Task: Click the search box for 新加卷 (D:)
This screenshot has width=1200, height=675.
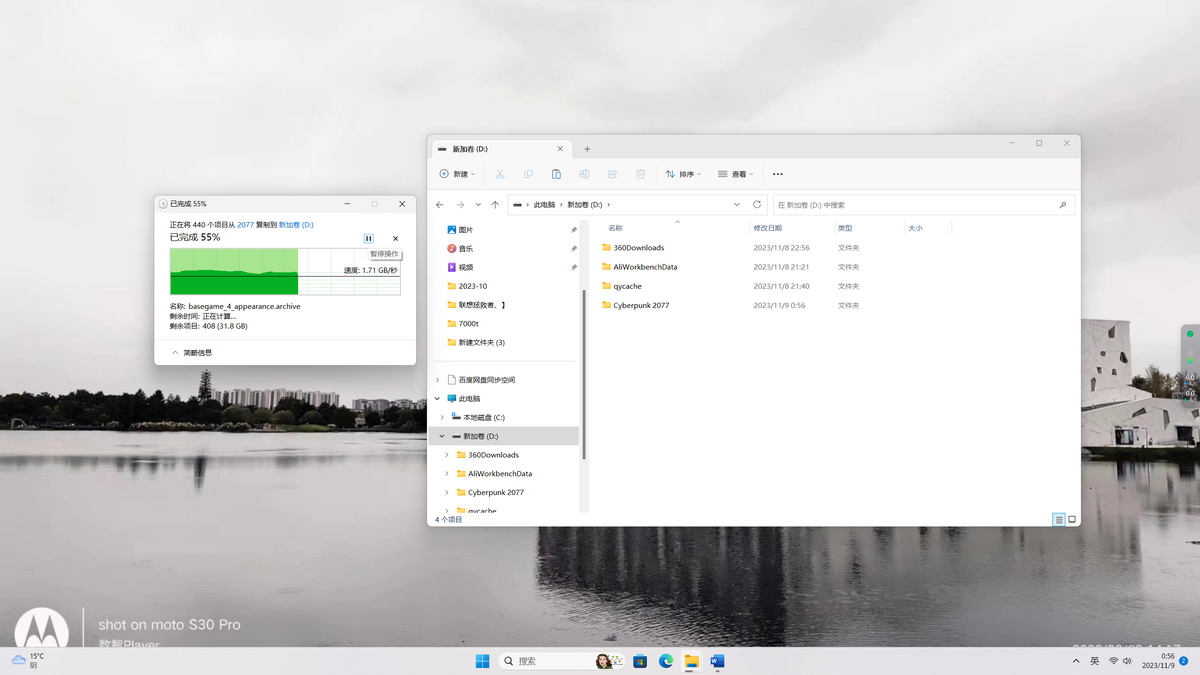Action: tap(923, 205)
